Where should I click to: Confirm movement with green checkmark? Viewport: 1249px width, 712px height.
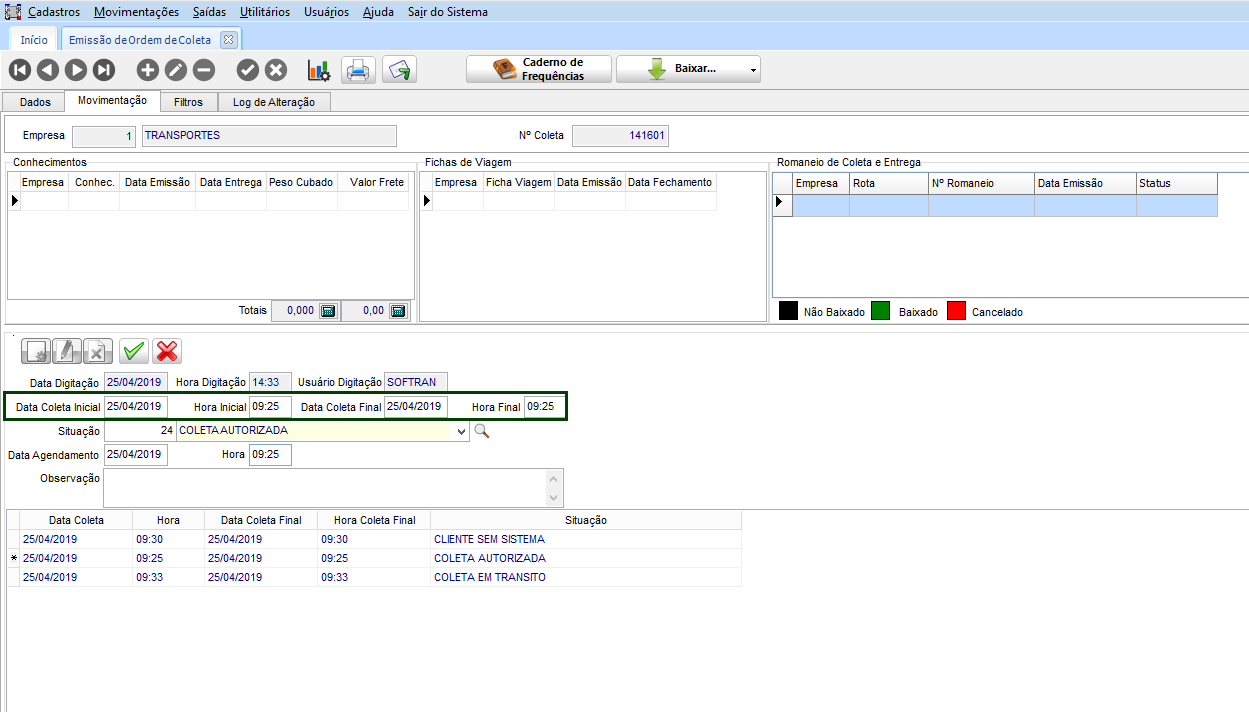[133, 351]
